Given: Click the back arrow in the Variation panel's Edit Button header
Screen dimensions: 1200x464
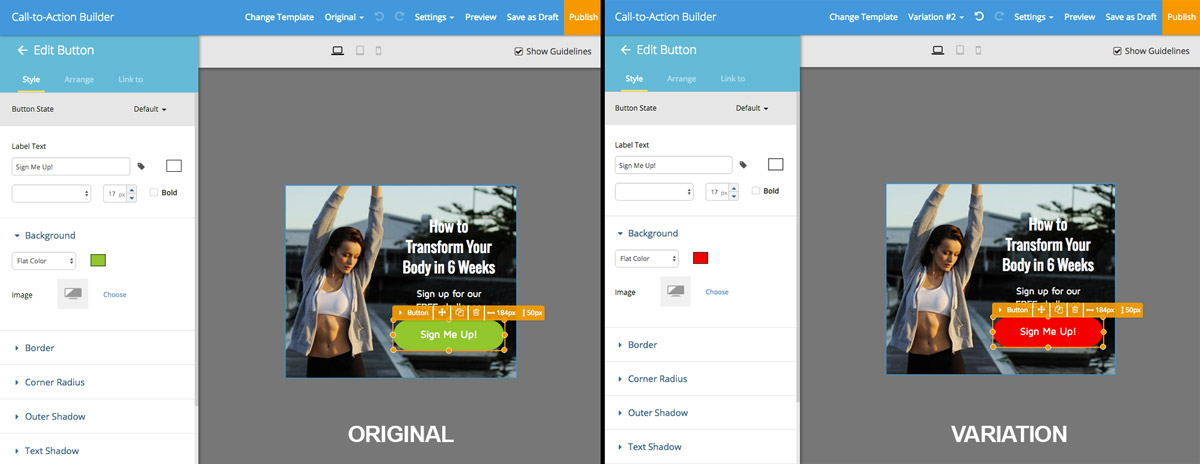Looking at the screenshot, I should click(625, 50).
